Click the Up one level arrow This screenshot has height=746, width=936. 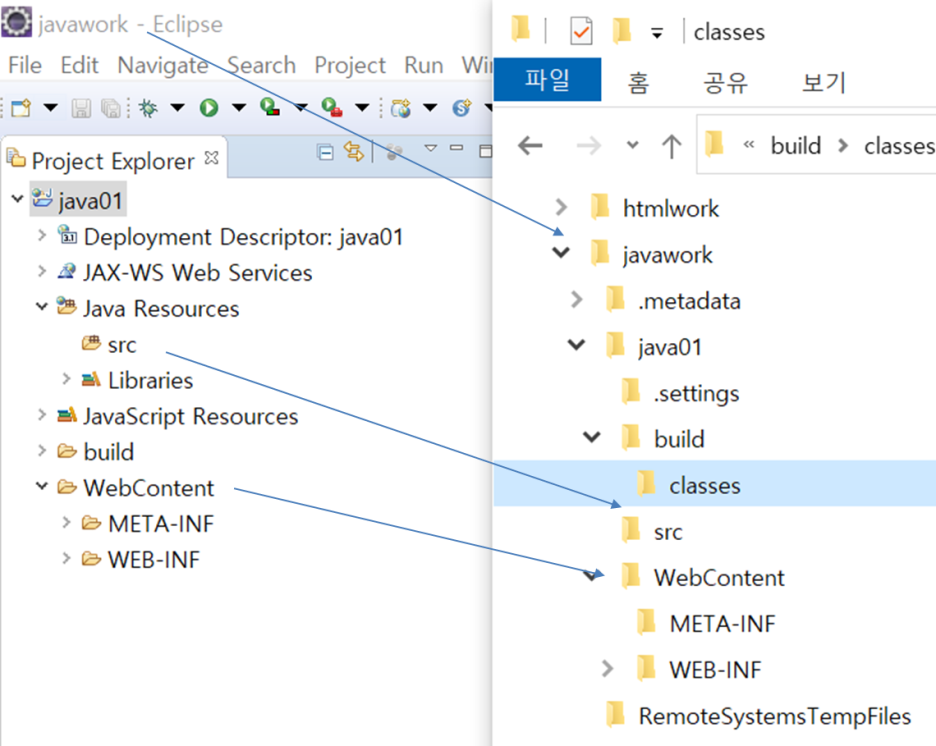point(672,146)
